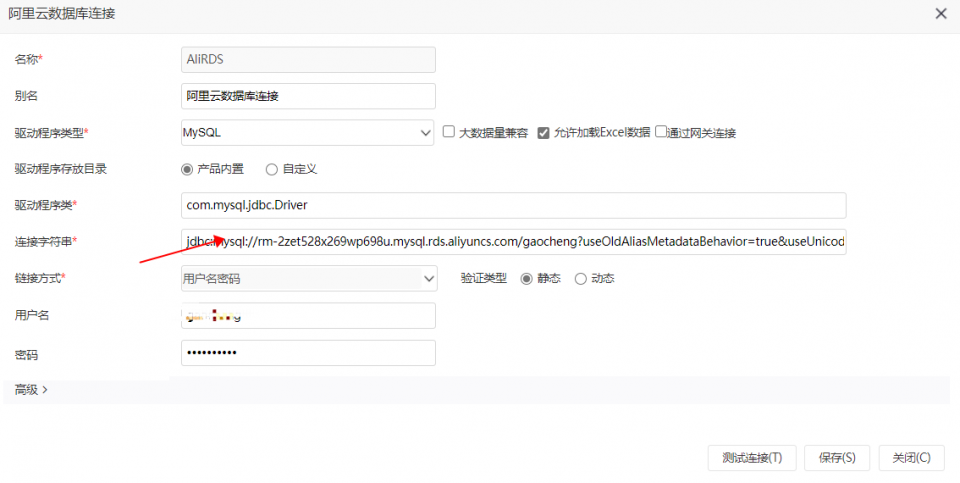Edit the 别名 field 阿里云数据库连接

tap(308, 96)
